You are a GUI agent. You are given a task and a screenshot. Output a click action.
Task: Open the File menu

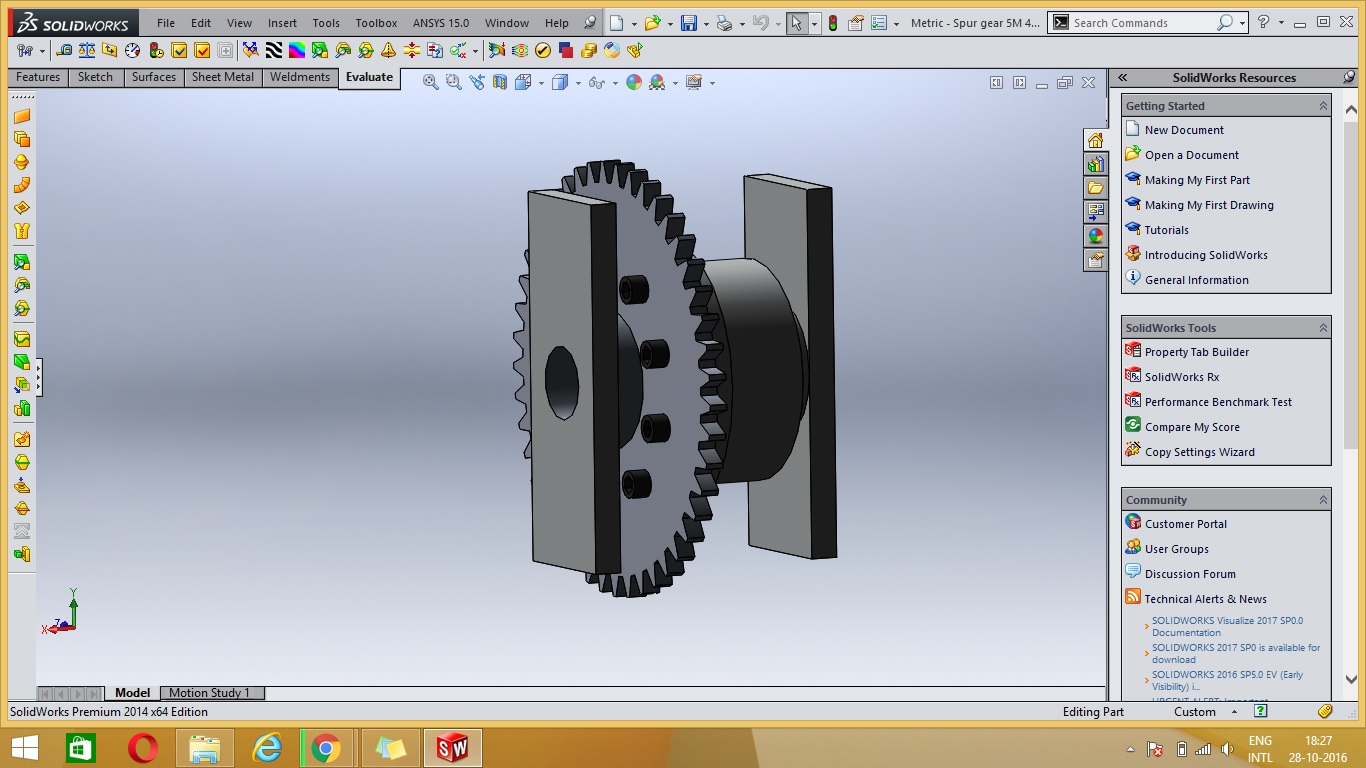[166, 23]
